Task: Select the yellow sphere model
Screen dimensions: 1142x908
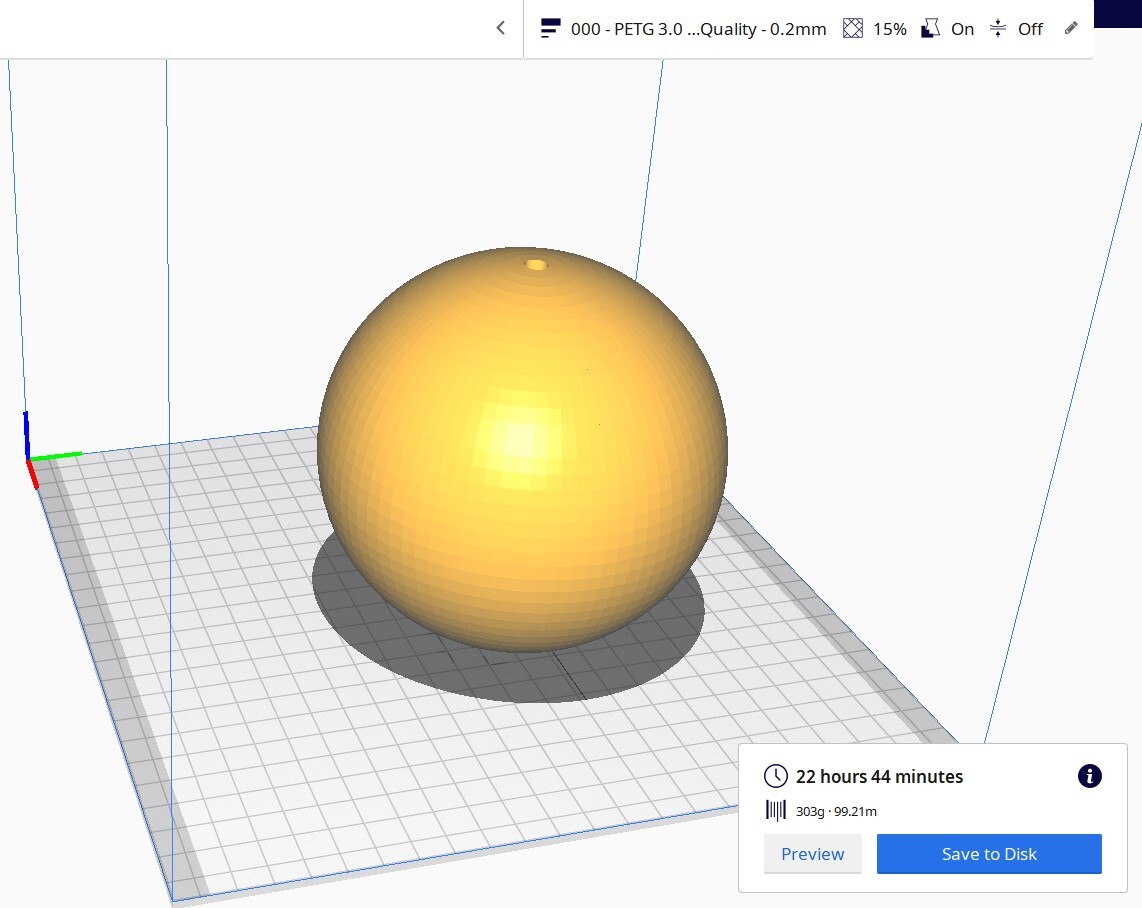Action: pyautogui.click(x=522, y=449)
